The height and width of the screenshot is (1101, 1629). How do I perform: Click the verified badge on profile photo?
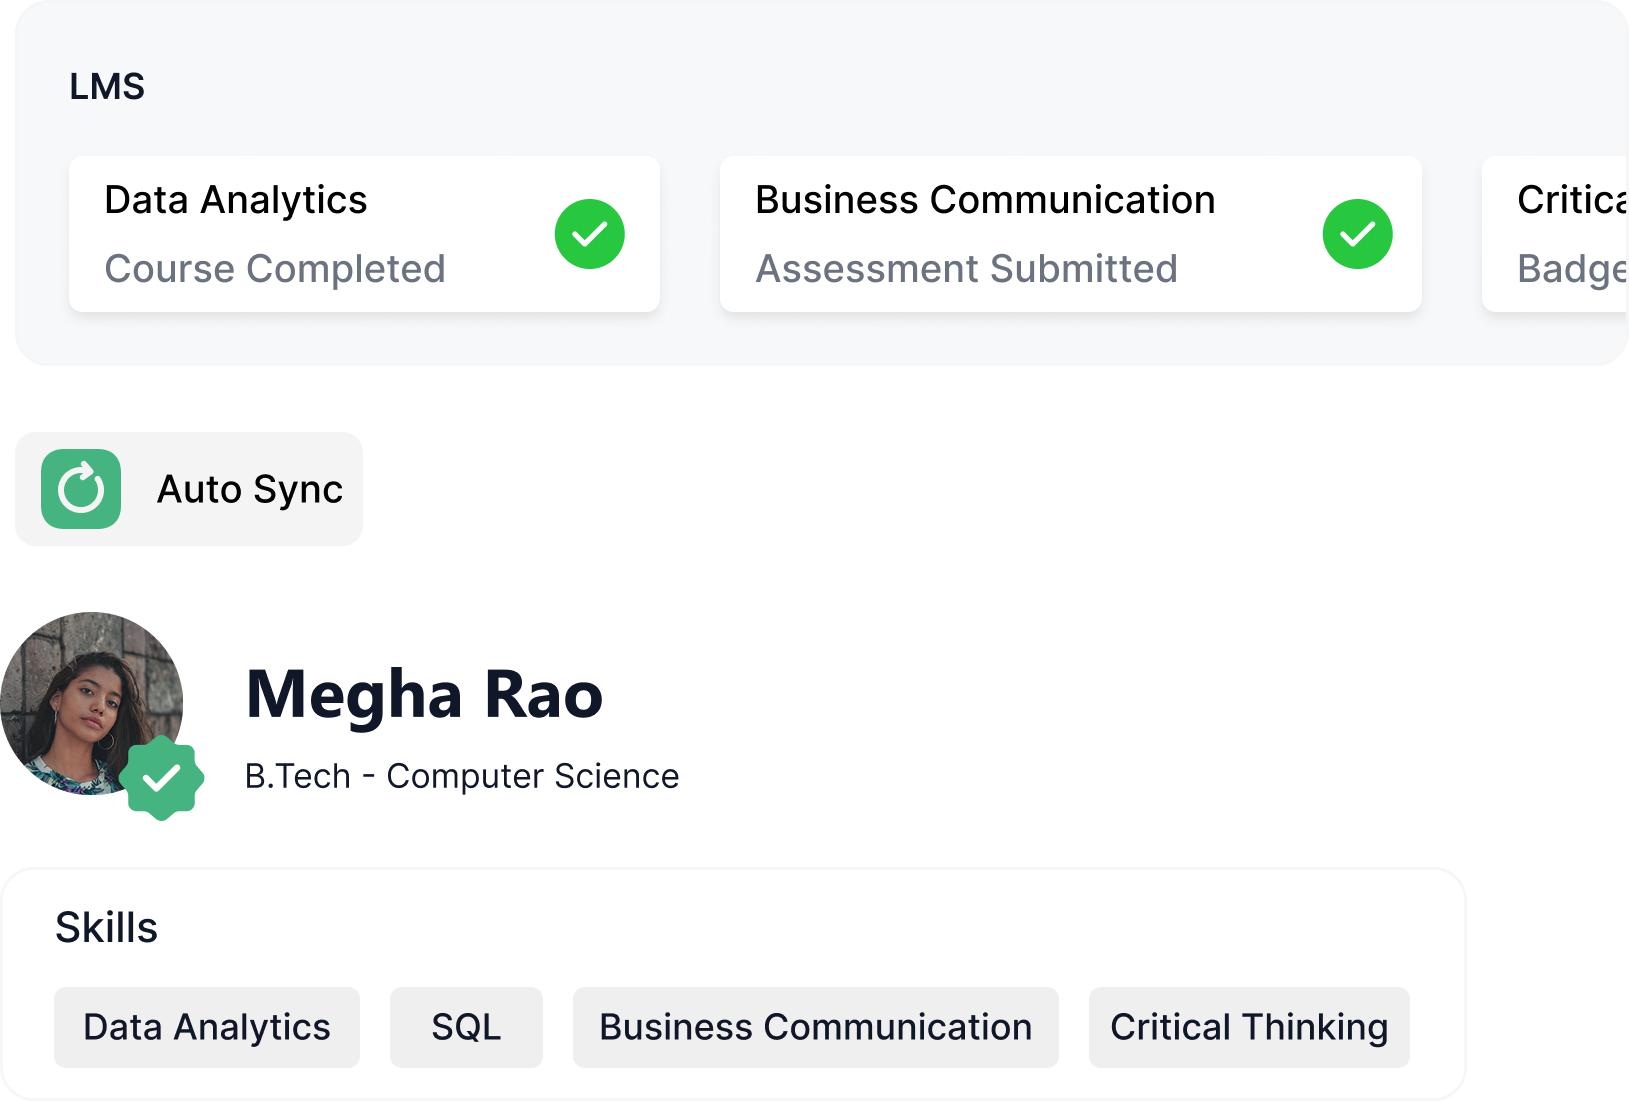pos(162,778)
